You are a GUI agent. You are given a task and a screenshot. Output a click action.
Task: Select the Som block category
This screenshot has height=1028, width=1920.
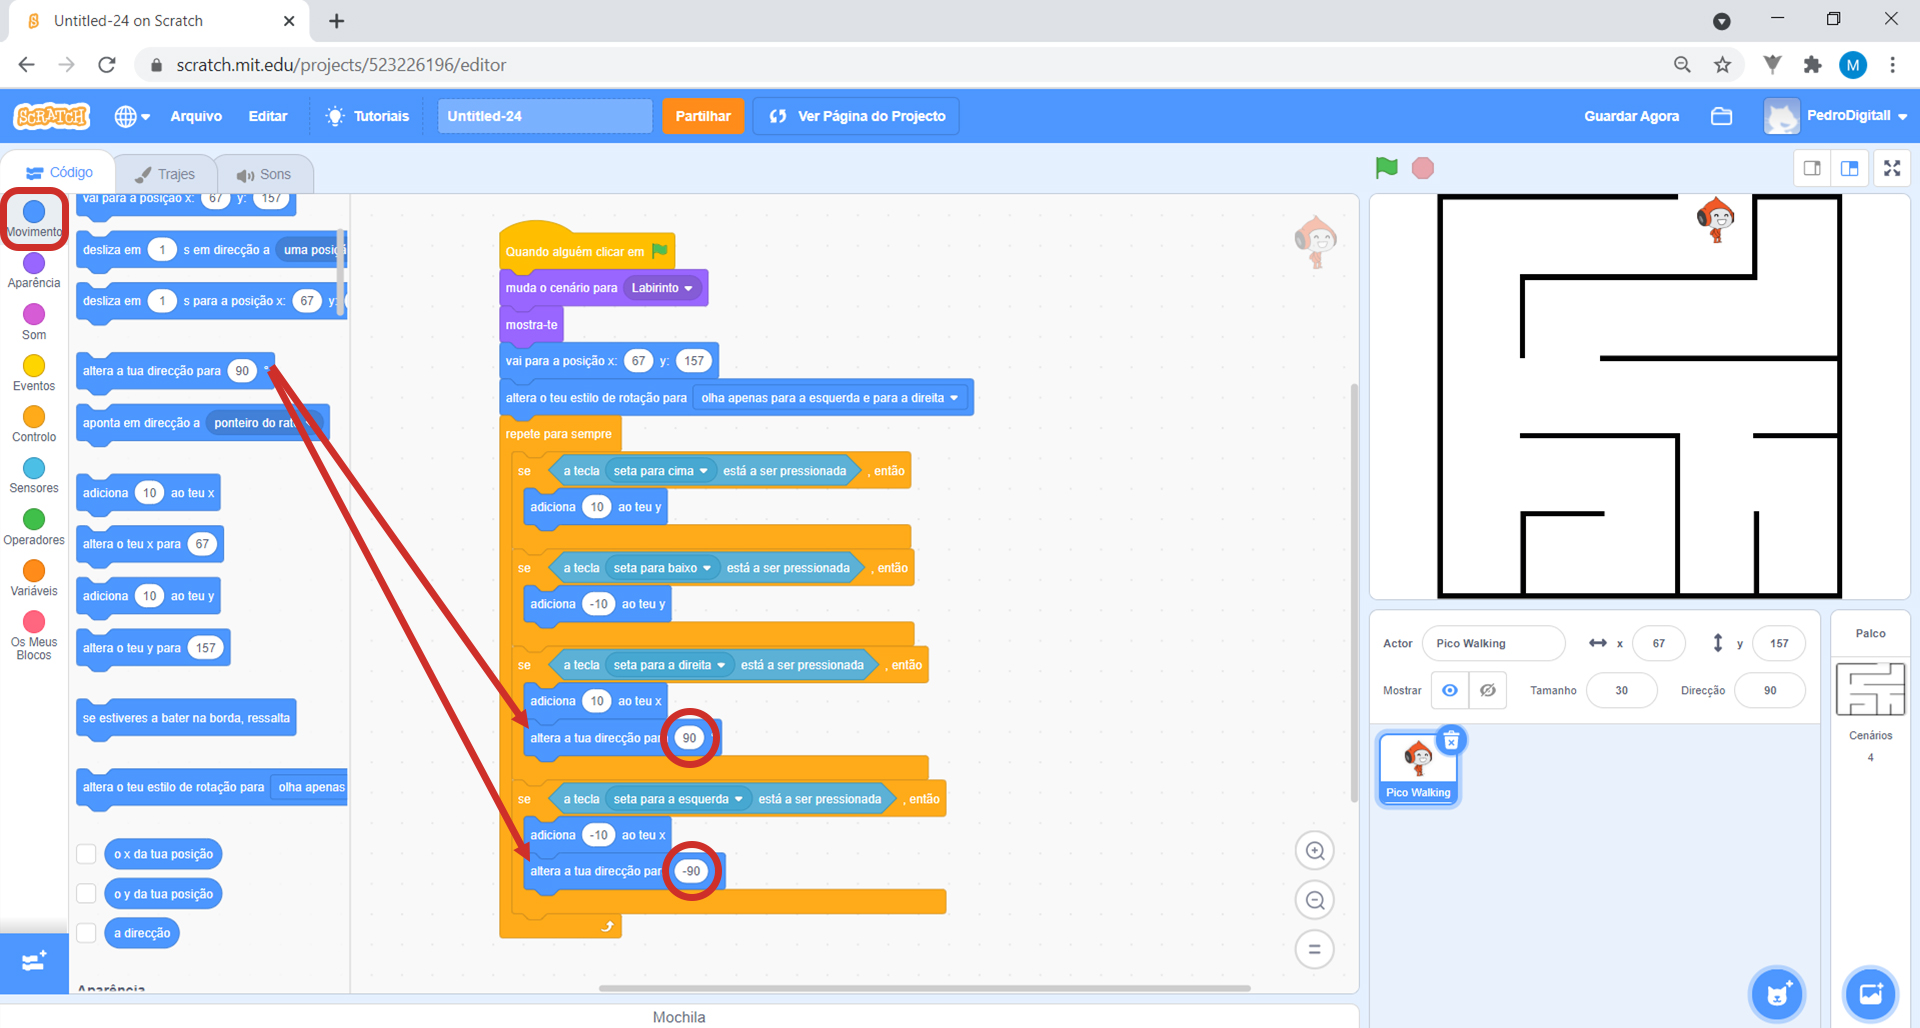(34, 322)
